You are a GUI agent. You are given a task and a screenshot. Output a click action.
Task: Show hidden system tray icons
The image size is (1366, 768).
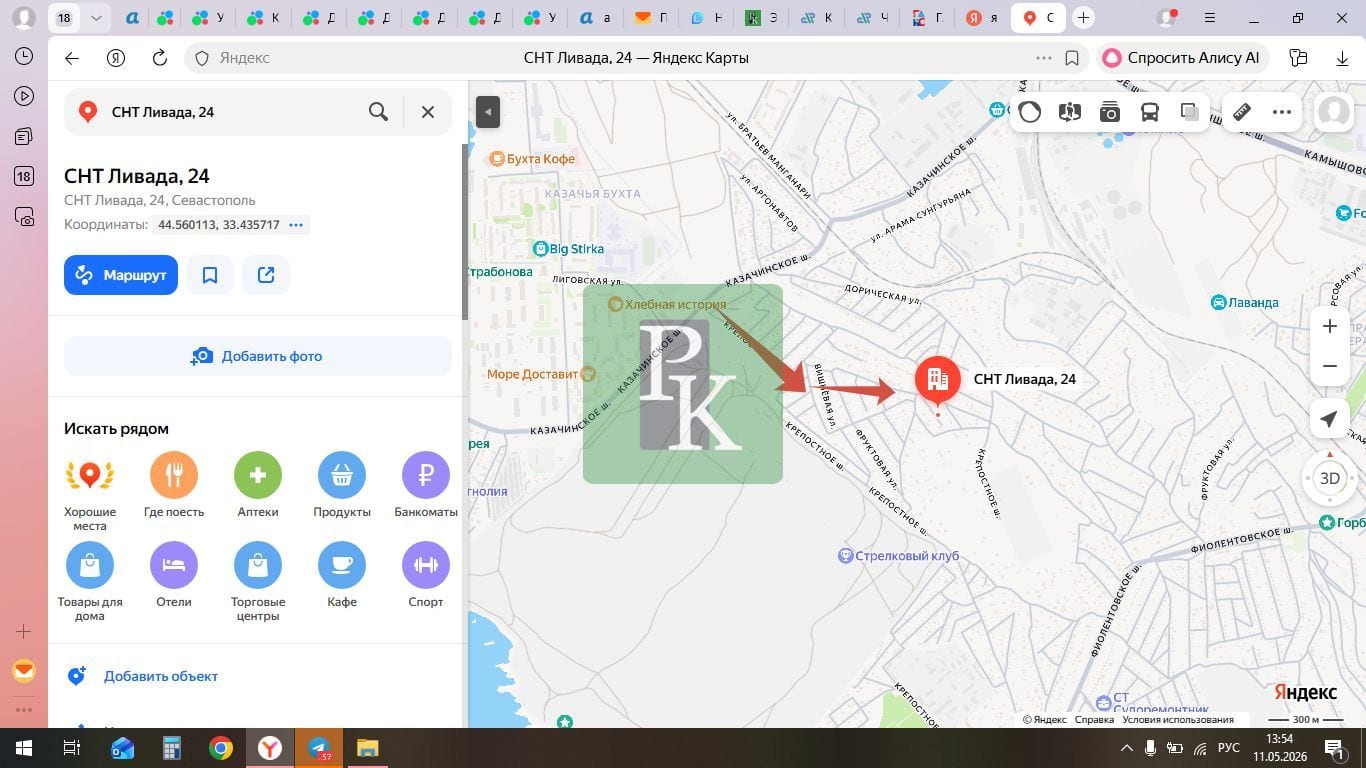point(1127,748)
